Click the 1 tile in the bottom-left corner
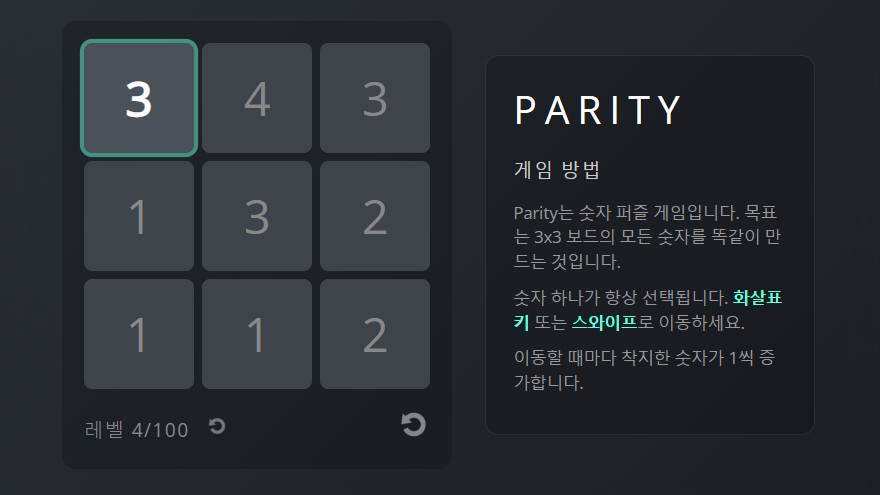The image size is (880, 495). 139,334
